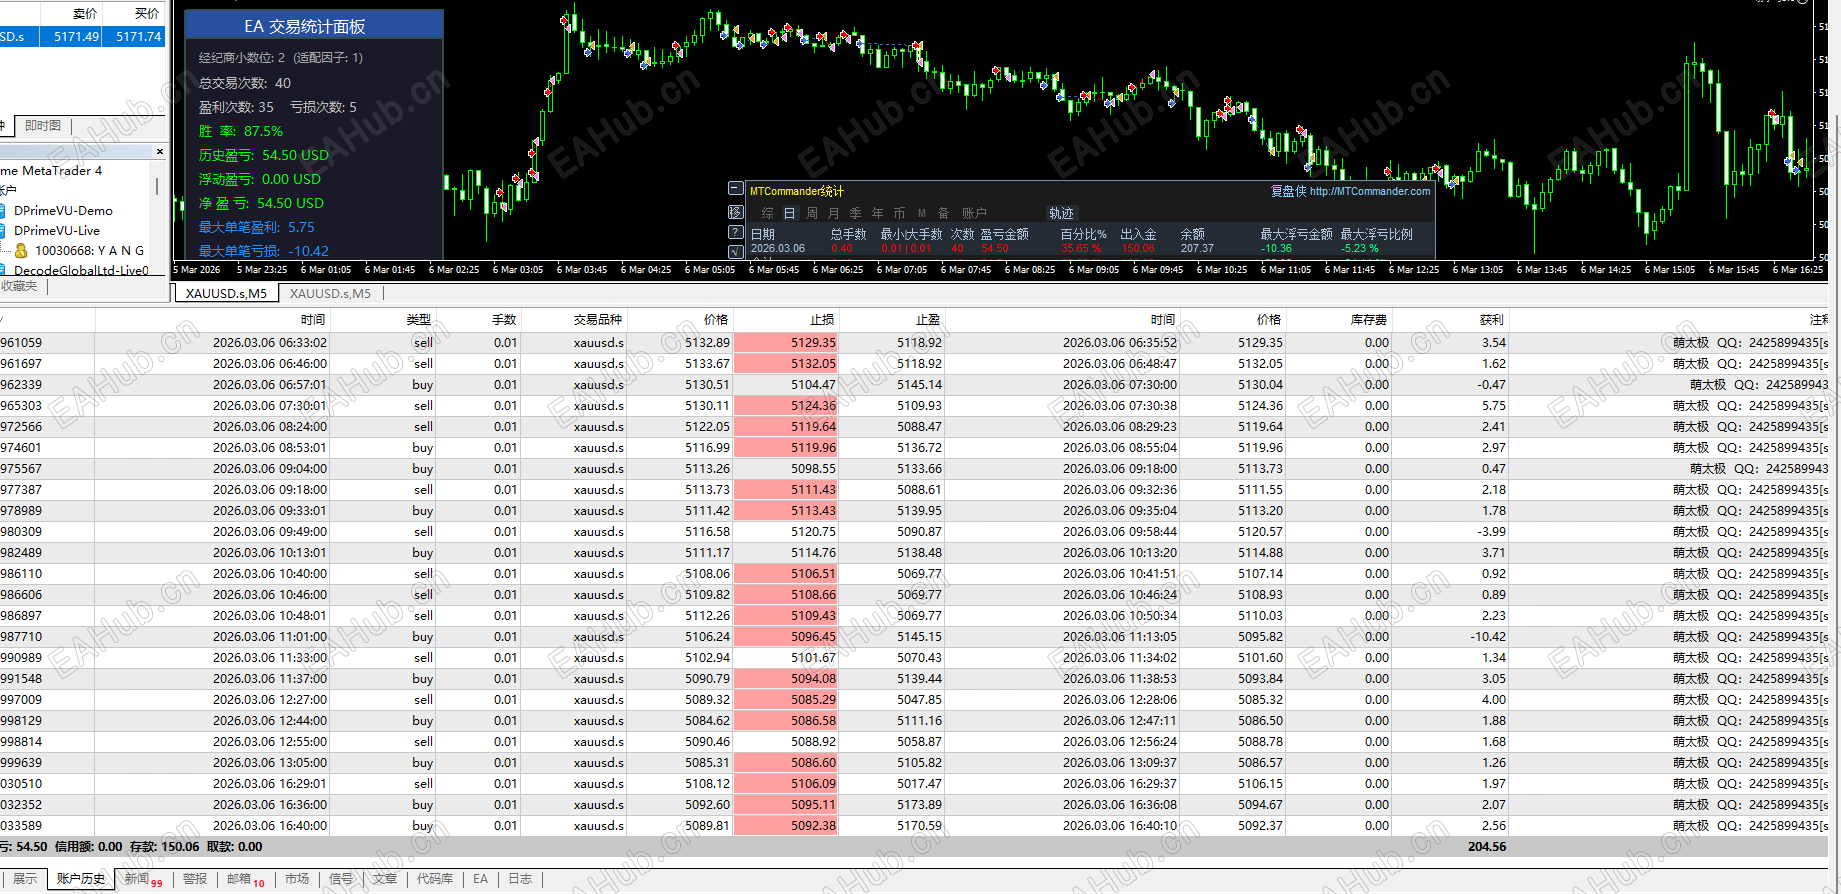Sort history by 库存费 column header
This screenshot has height=894, width=1841.
click(x=1339, y=320)
